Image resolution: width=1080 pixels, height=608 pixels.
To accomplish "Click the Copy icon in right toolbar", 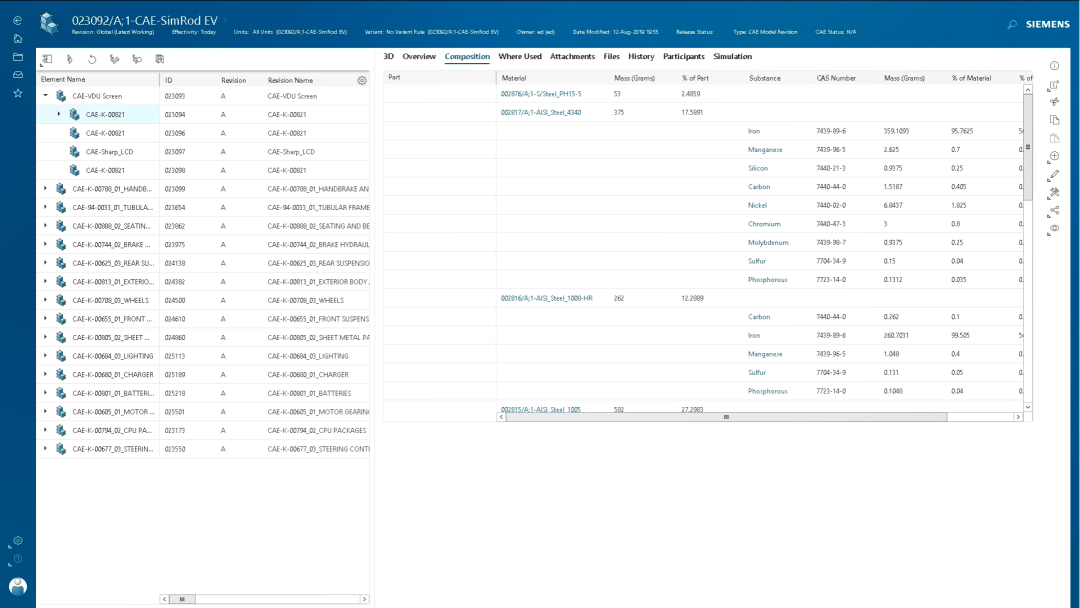I will click(1054, 120).
